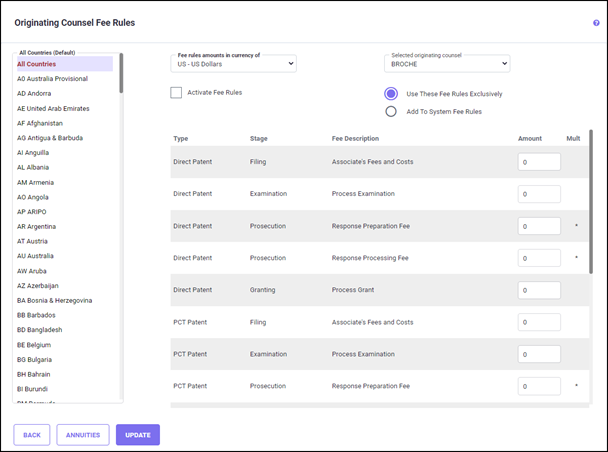The width and height of the screenshot is (608, 452).
Task: Click Direct Patent Filing amount field
Action: [538, 162]
